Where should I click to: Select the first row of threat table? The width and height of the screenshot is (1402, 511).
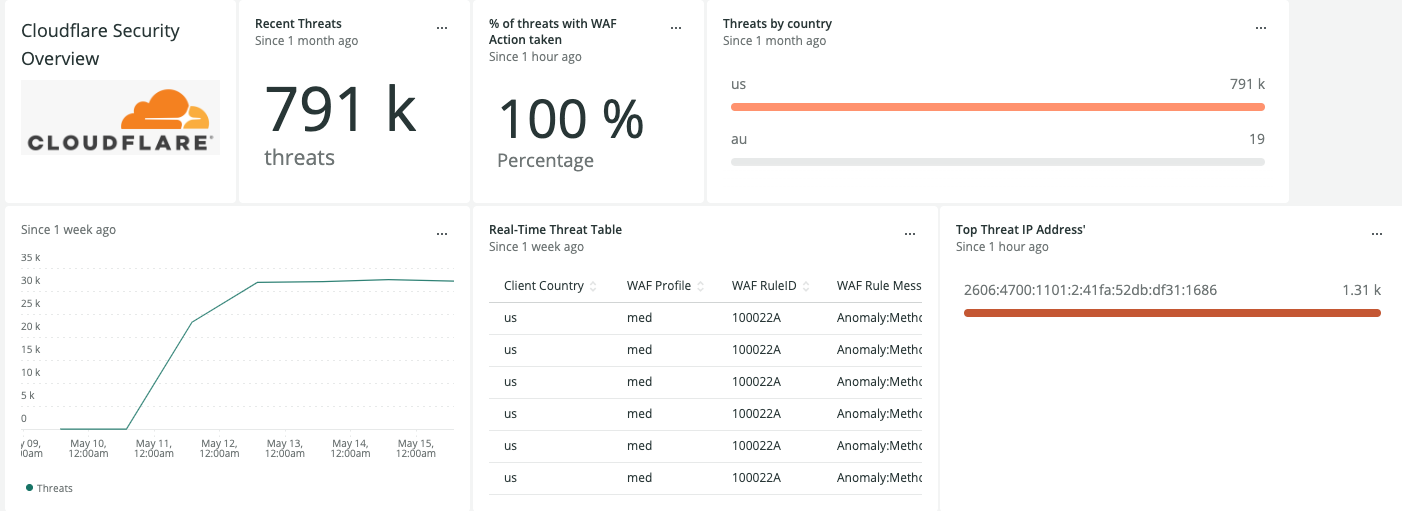(x=705, y=318)
